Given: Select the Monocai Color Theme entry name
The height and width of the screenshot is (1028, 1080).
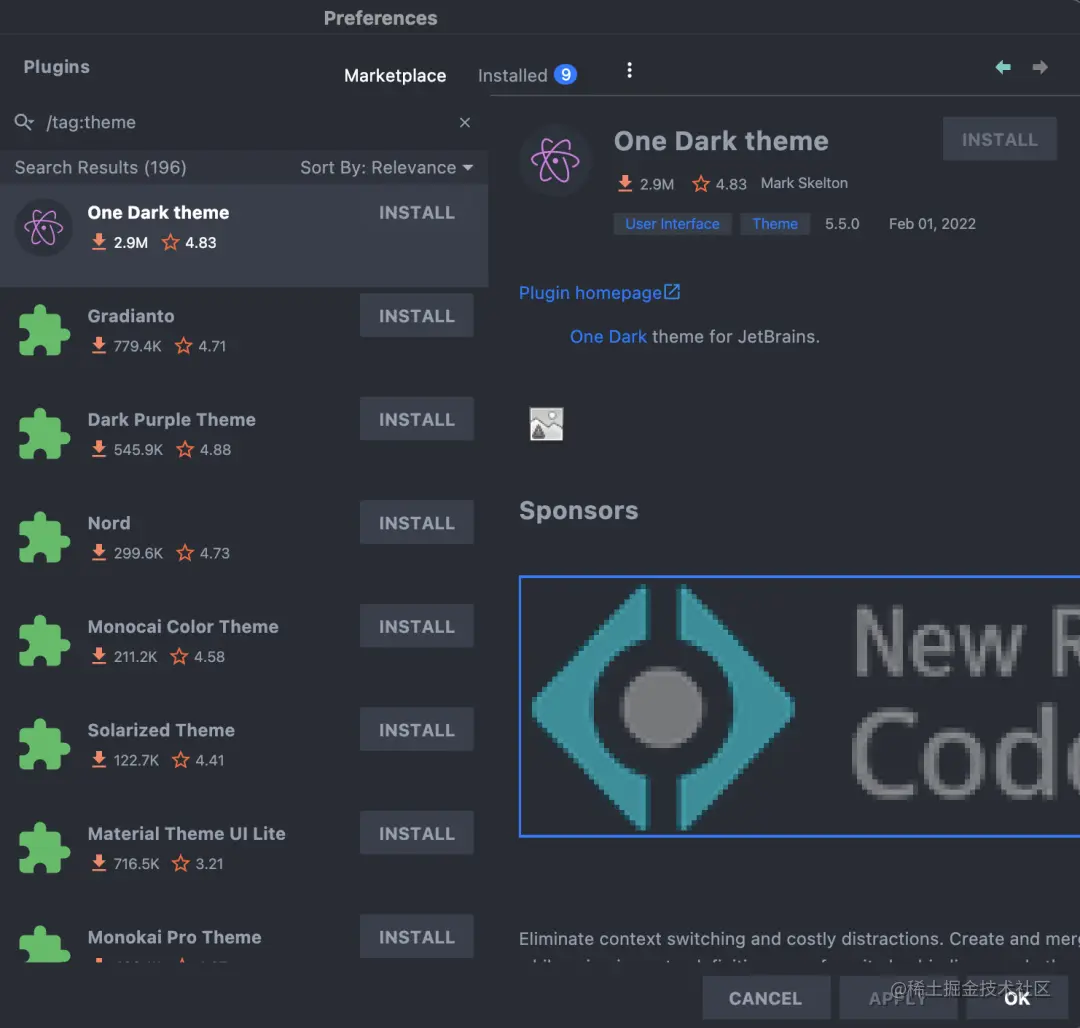Looking at the screenshot, I should 183,627.
